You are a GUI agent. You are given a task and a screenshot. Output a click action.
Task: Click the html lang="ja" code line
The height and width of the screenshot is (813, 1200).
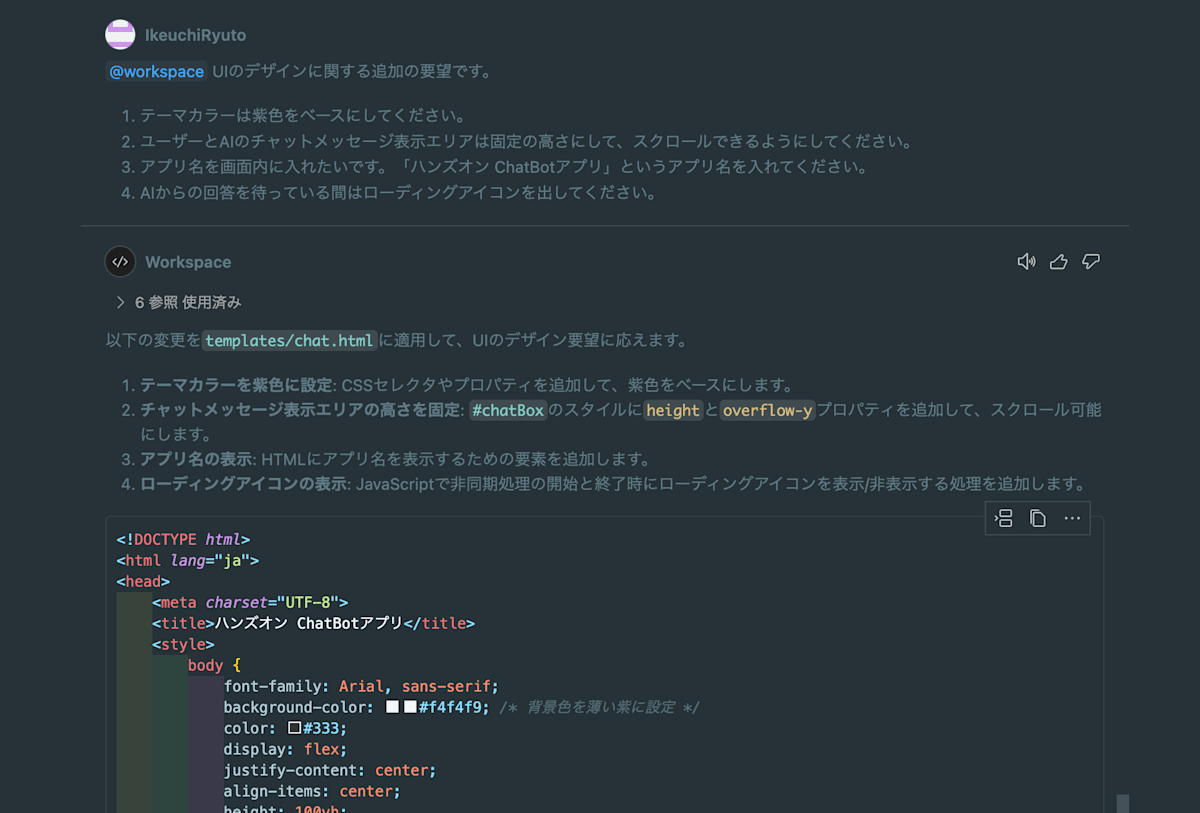pyautogui.click(x=188, y=560)
